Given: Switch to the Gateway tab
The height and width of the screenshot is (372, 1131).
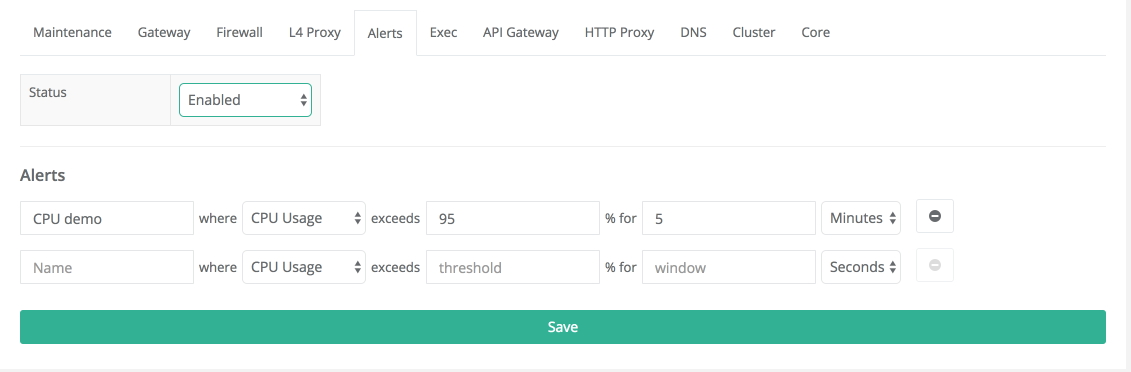Looking at the screenshot, I should (164, 32).
